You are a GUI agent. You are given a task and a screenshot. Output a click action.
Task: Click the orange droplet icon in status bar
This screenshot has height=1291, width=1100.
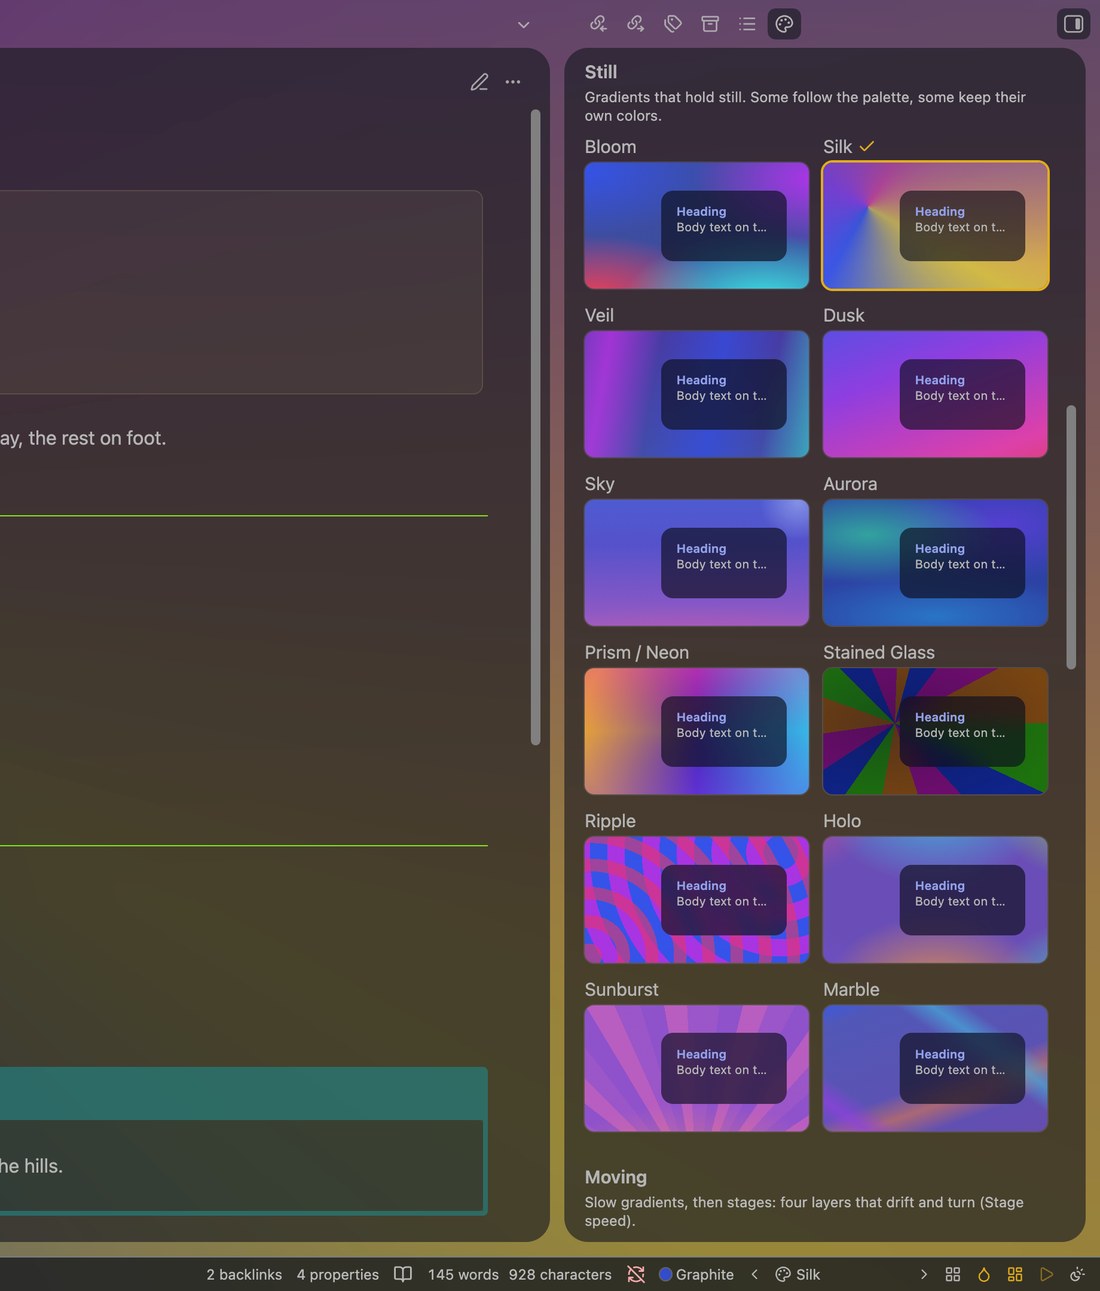[x=984, y=1274]
